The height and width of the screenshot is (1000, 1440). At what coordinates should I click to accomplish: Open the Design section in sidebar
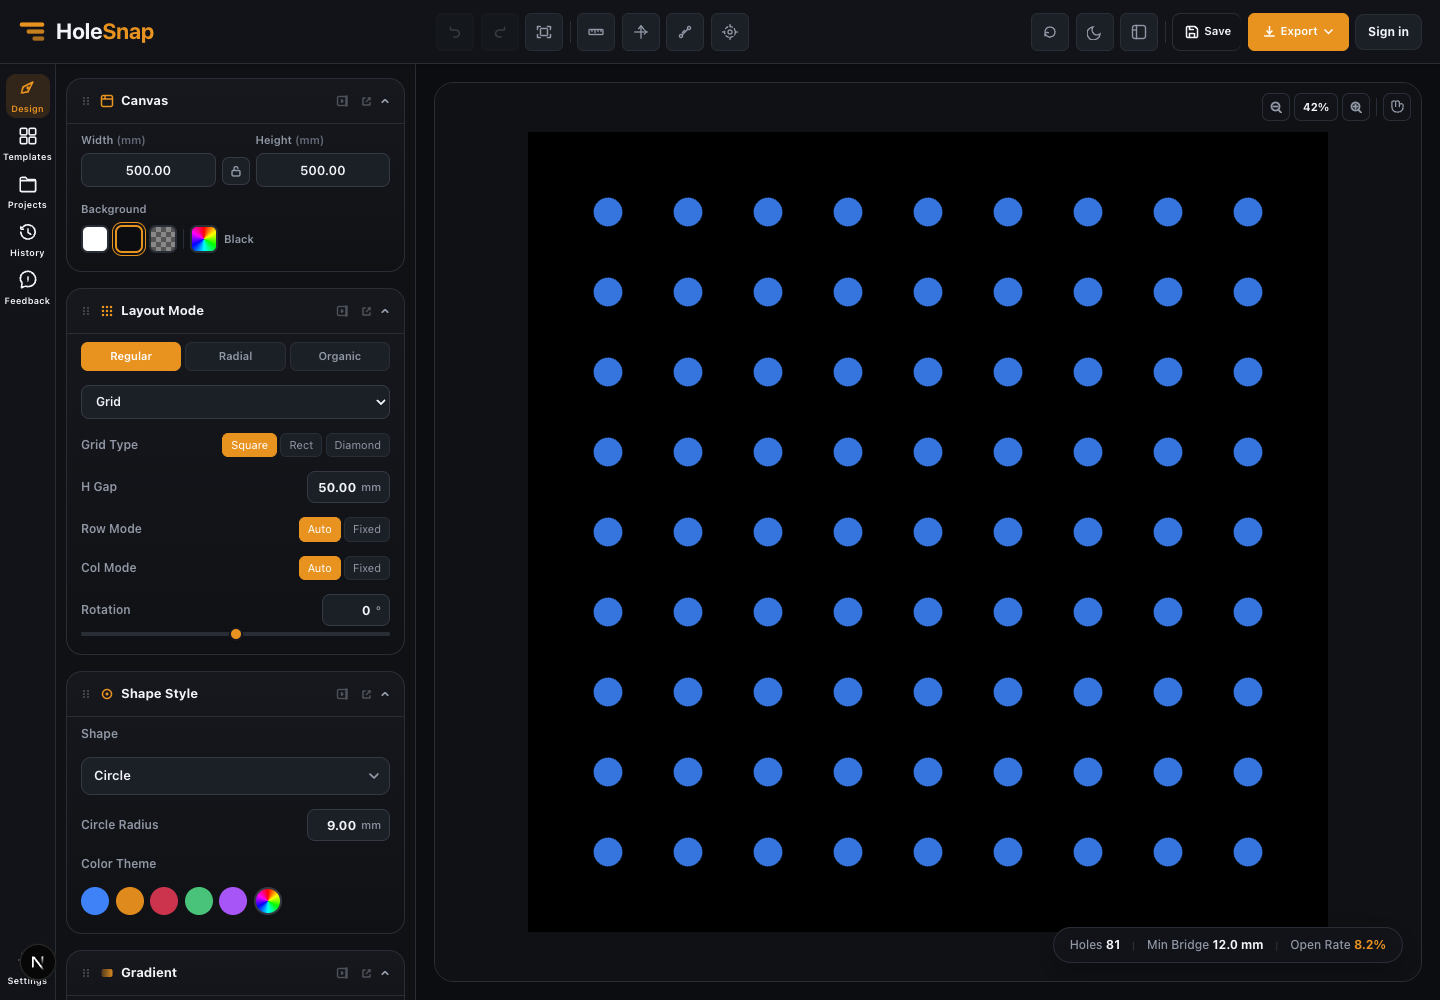[28, 96]
